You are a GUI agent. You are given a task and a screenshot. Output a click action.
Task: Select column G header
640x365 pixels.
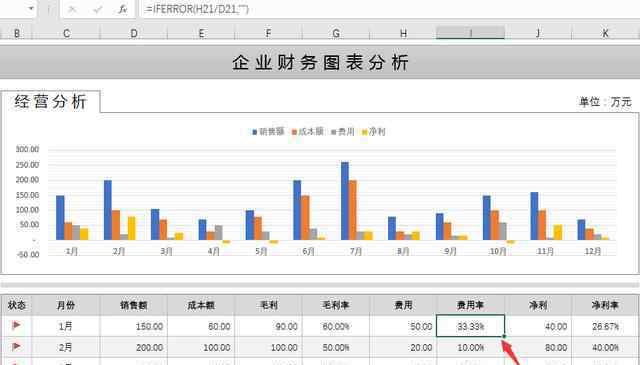[x=336, y=33]
